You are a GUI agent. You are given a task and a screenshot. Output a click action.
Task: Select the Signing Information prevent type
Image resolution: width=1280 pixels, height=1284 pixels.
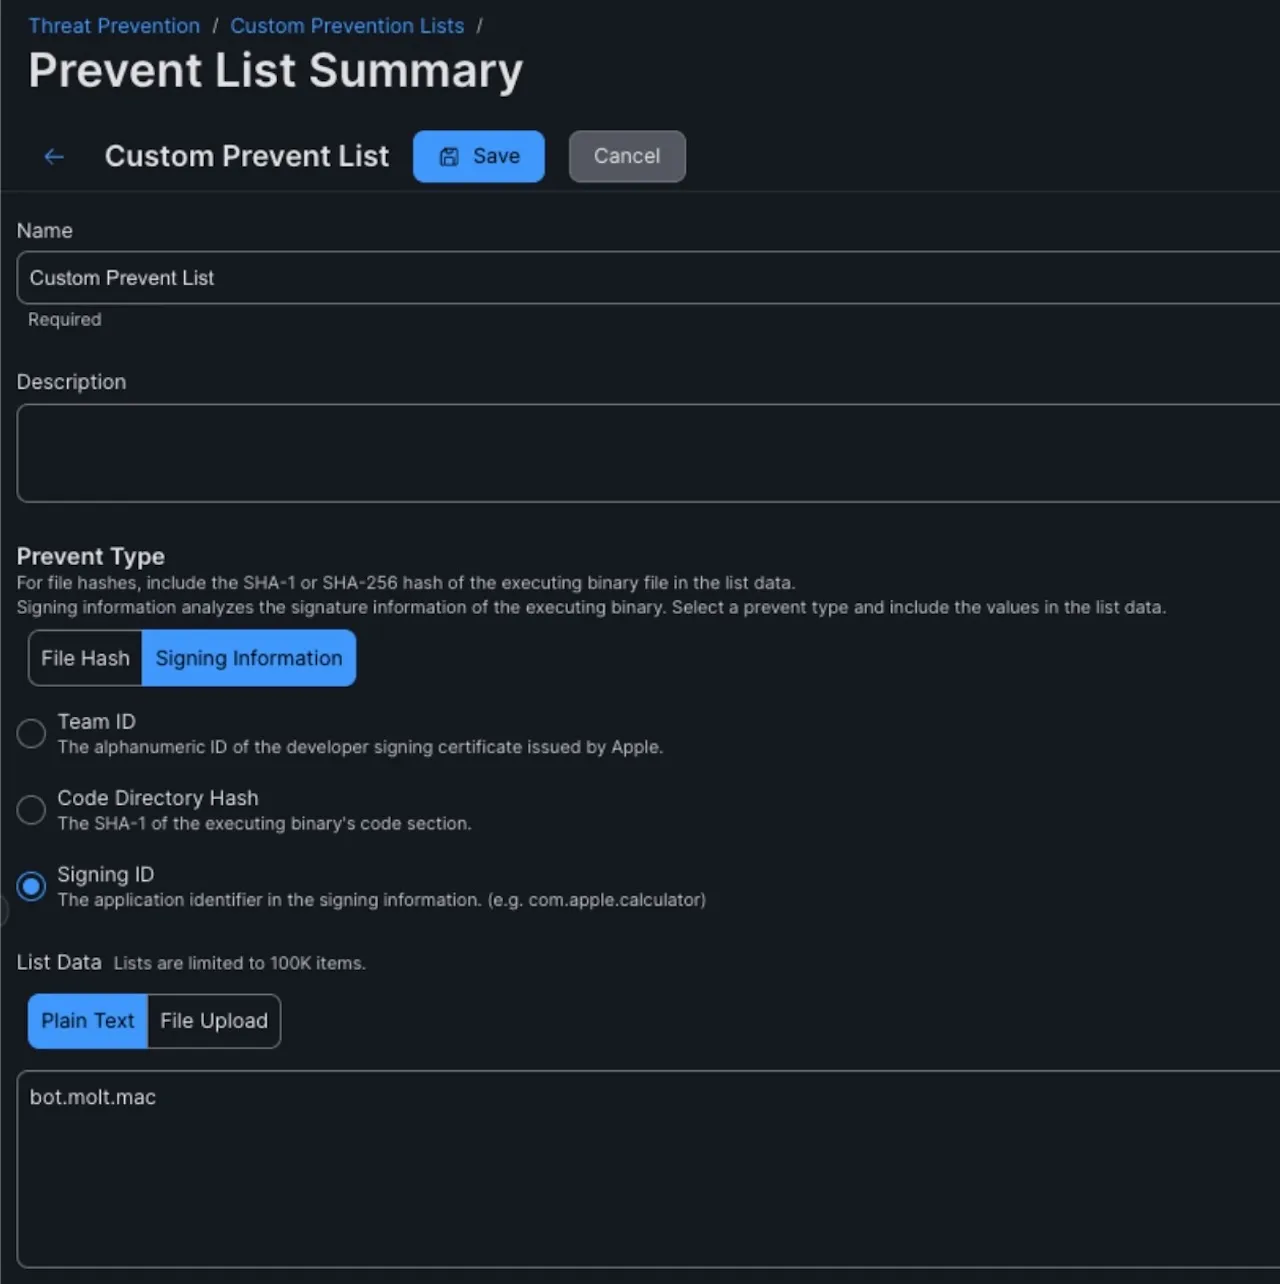point(249,658)
